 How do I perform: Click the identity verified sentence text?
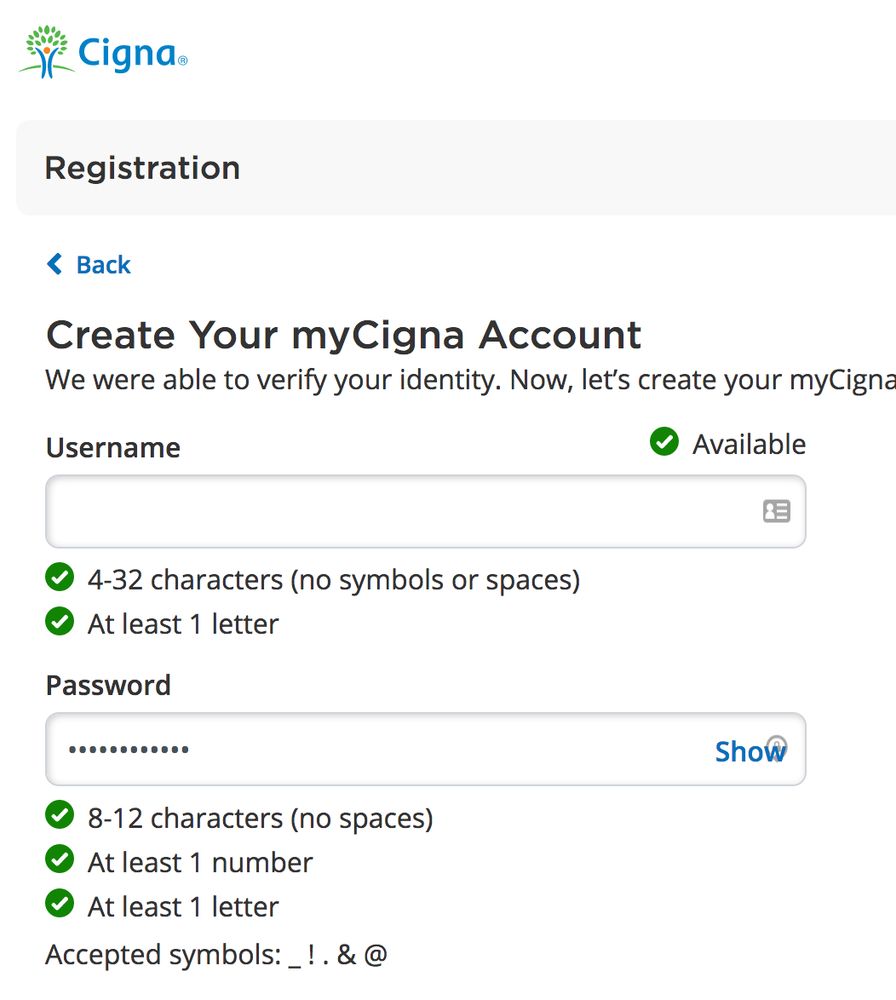pyautogui.click(x=471, y=380)
